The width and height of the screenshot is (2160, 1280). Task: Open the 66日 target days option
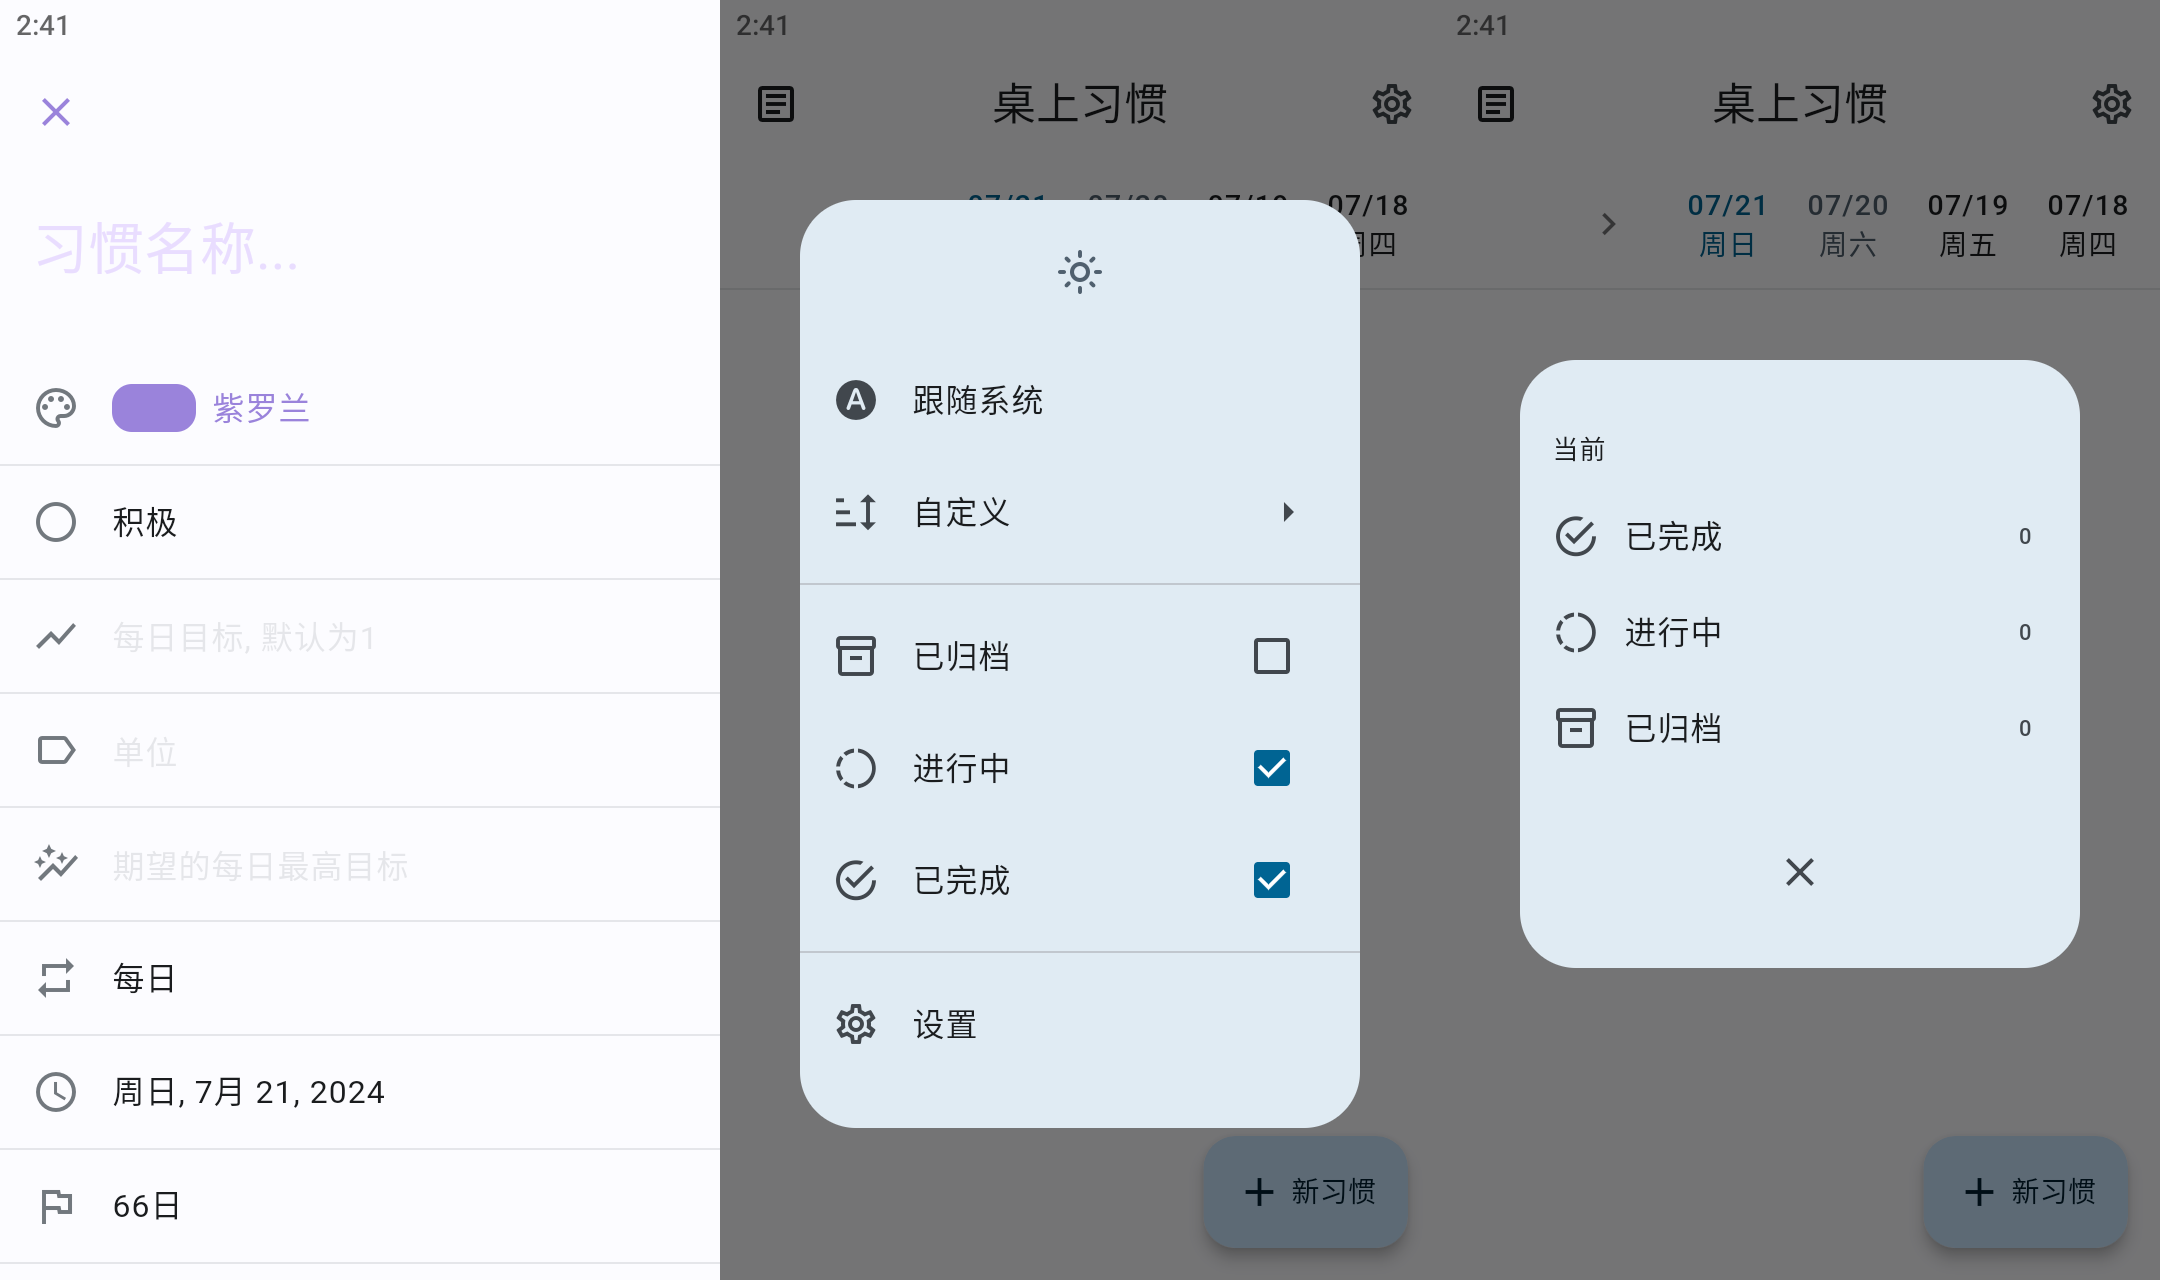click(360, 1206)
